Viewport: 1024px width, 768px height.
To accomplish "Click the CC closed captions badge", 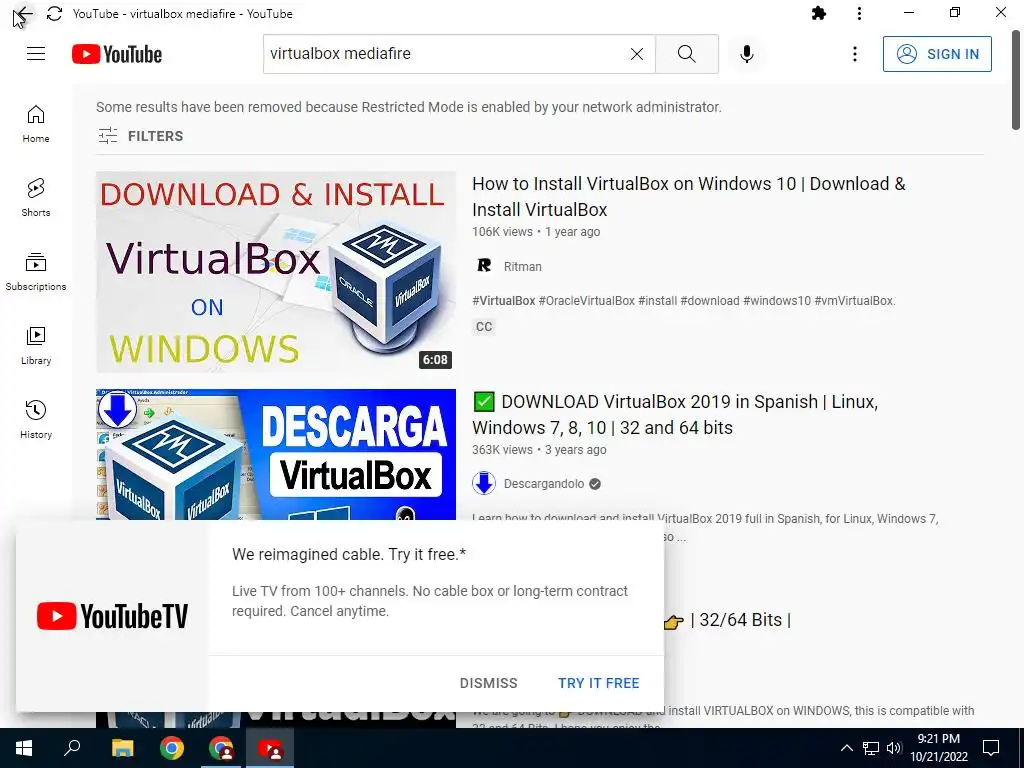I will (x=484, y=327).
